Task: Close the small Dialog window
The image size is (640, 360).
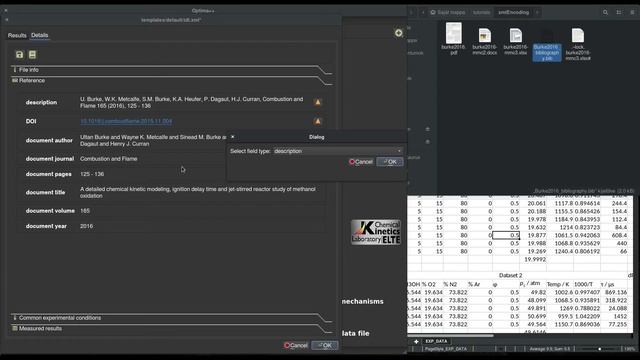Action: (x=233, y=137)
